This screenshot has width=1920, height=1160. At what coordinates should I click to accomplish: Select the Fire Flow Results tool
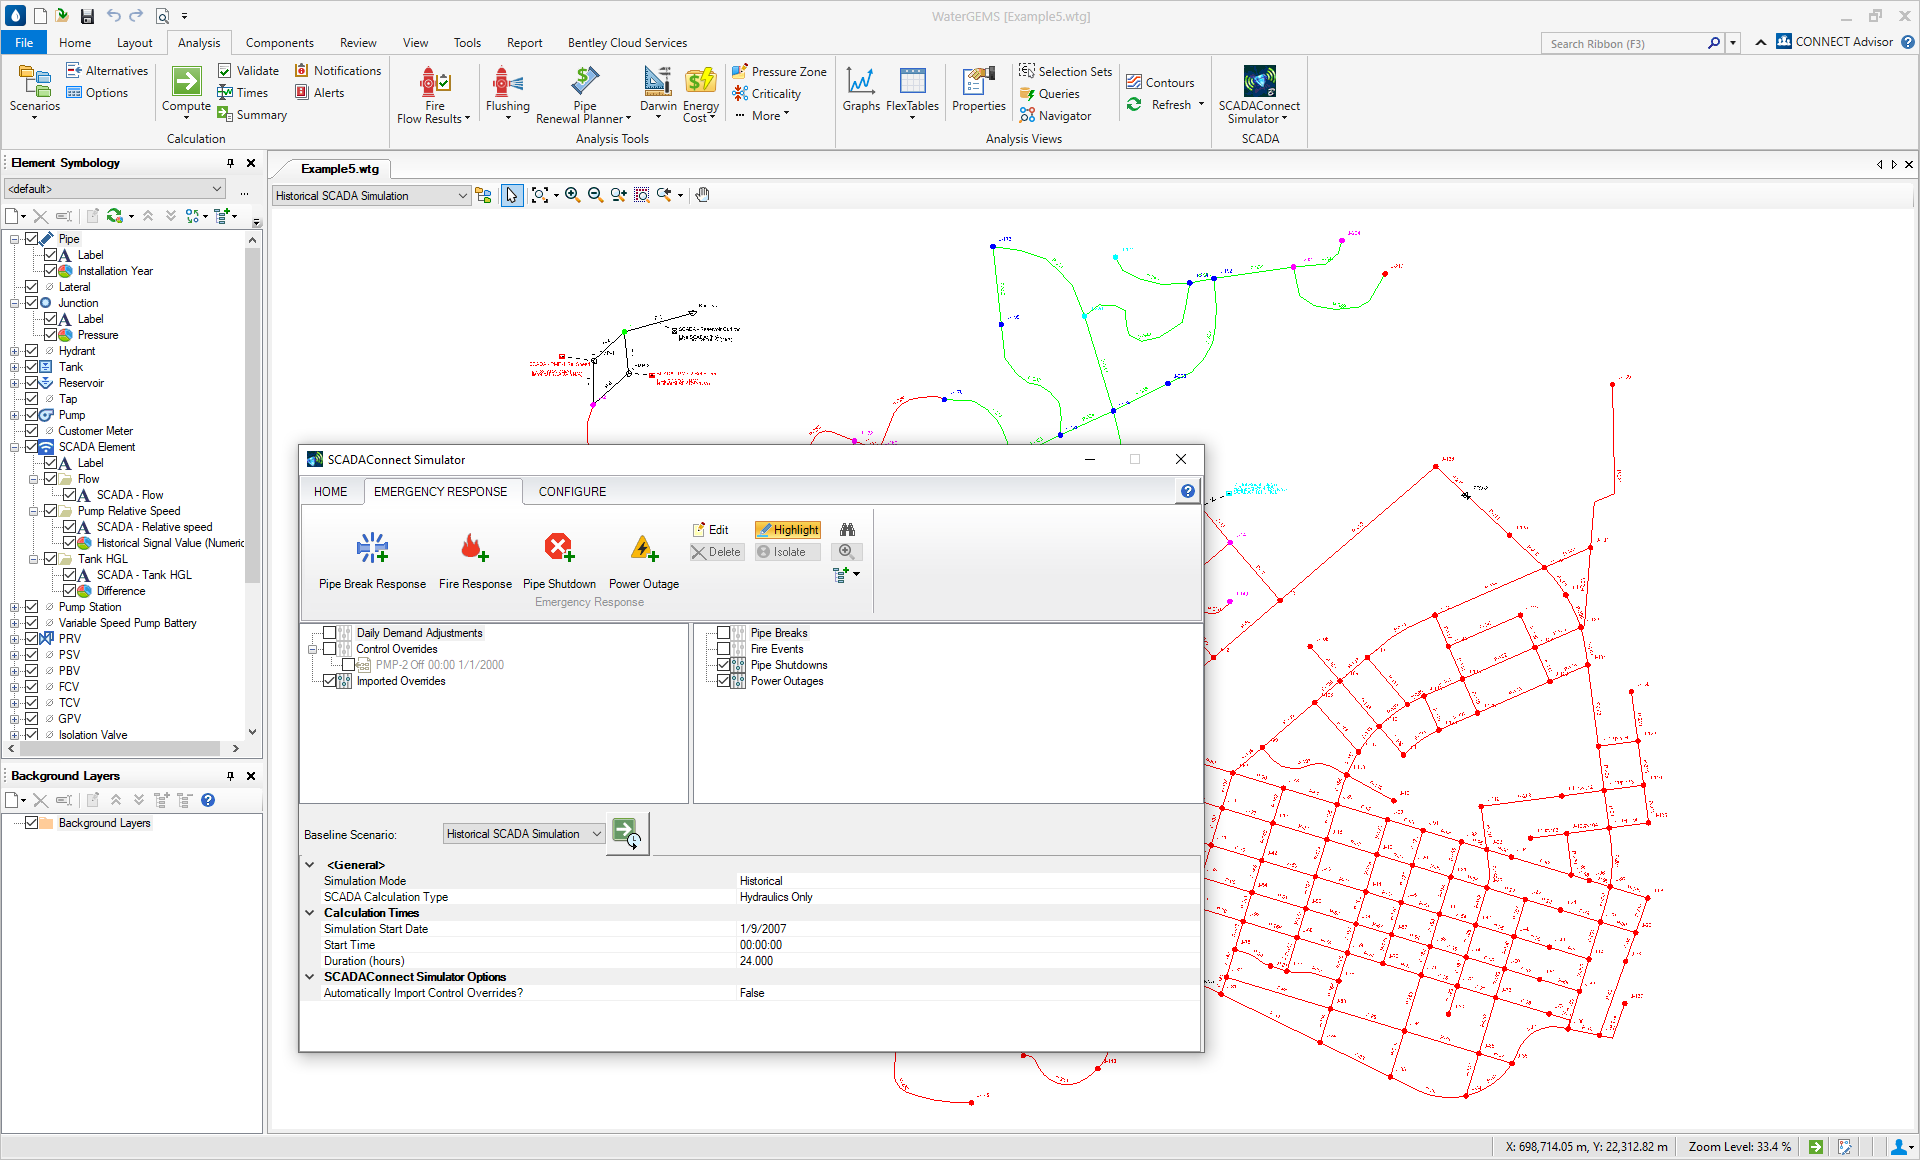click(432, 90)
